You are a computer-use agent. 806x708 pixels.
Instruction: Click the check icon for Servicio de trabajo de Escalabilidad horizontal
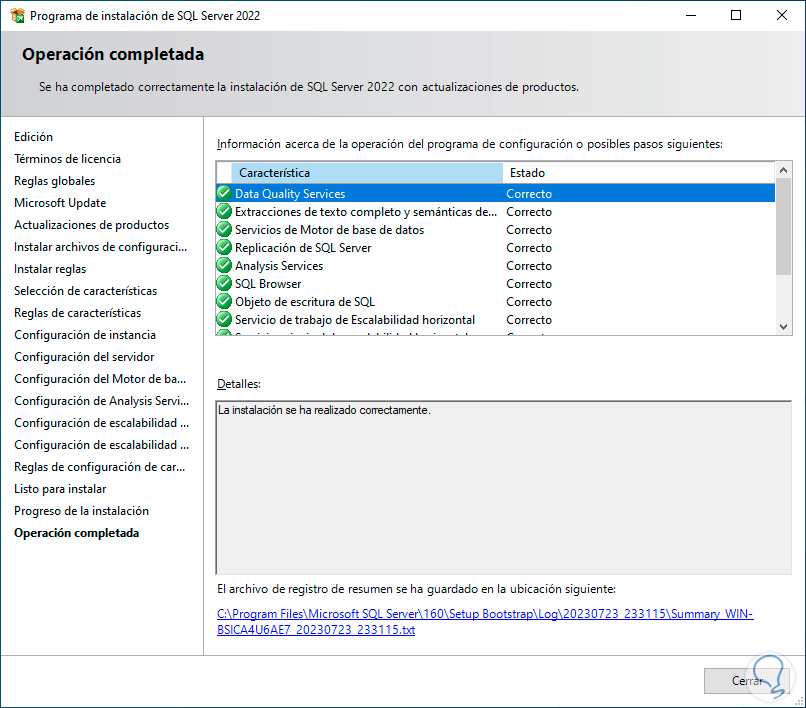224,319
